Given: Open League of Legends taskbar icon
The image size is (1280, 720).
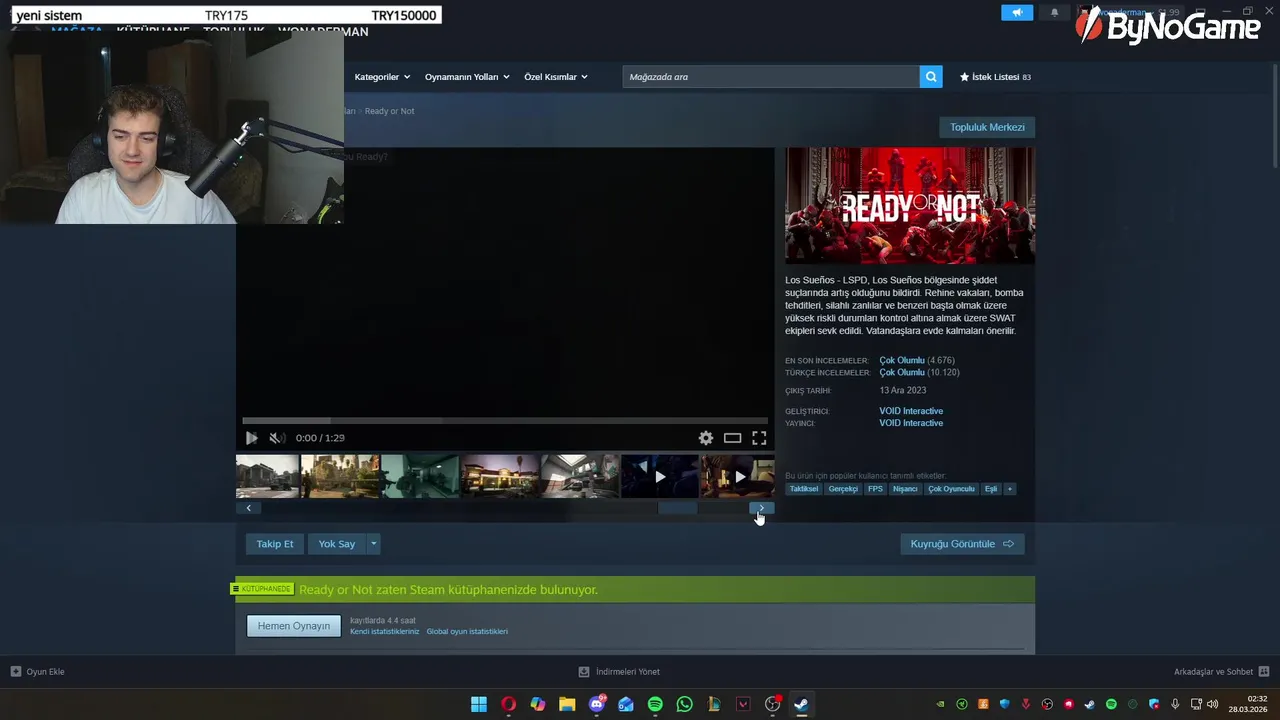Looking at the screenshot, I should (x=714, y=704).
